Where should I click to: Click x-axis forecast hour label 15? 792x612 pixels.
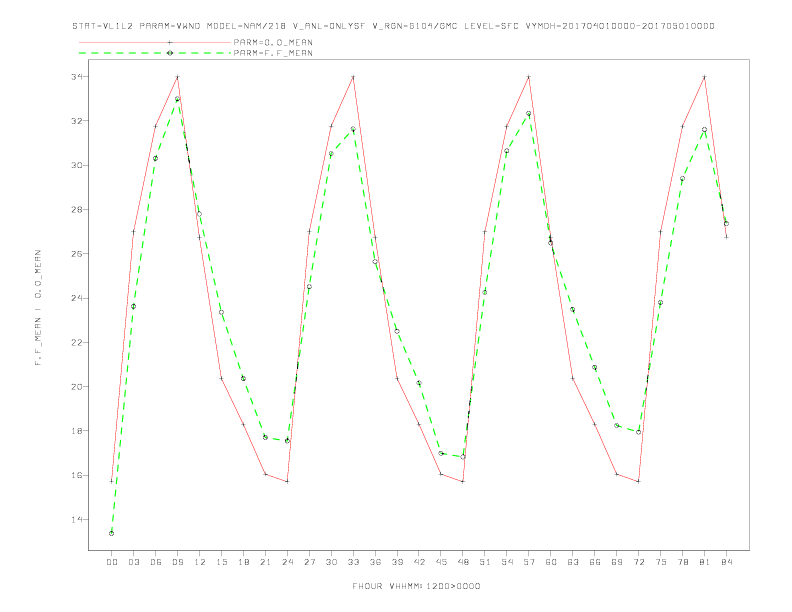pyautogui.click(x=221, y=562)
